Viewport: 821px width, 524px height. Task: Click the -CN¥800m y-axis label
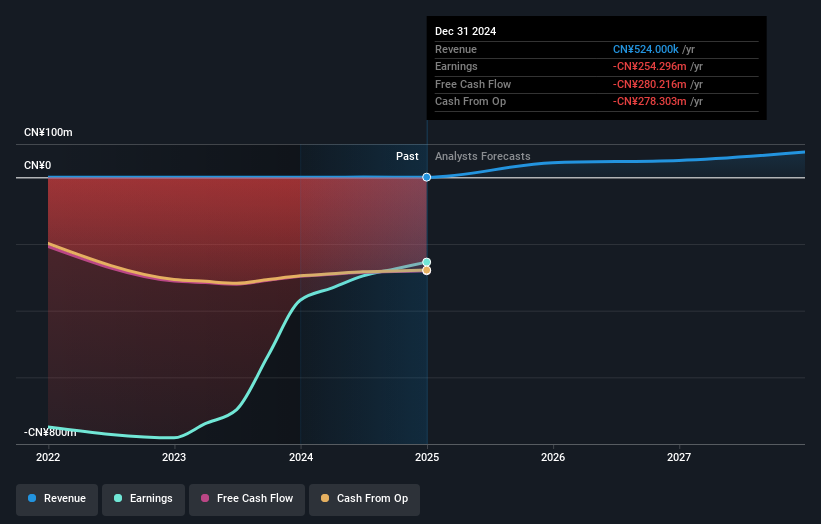[50, 432]
